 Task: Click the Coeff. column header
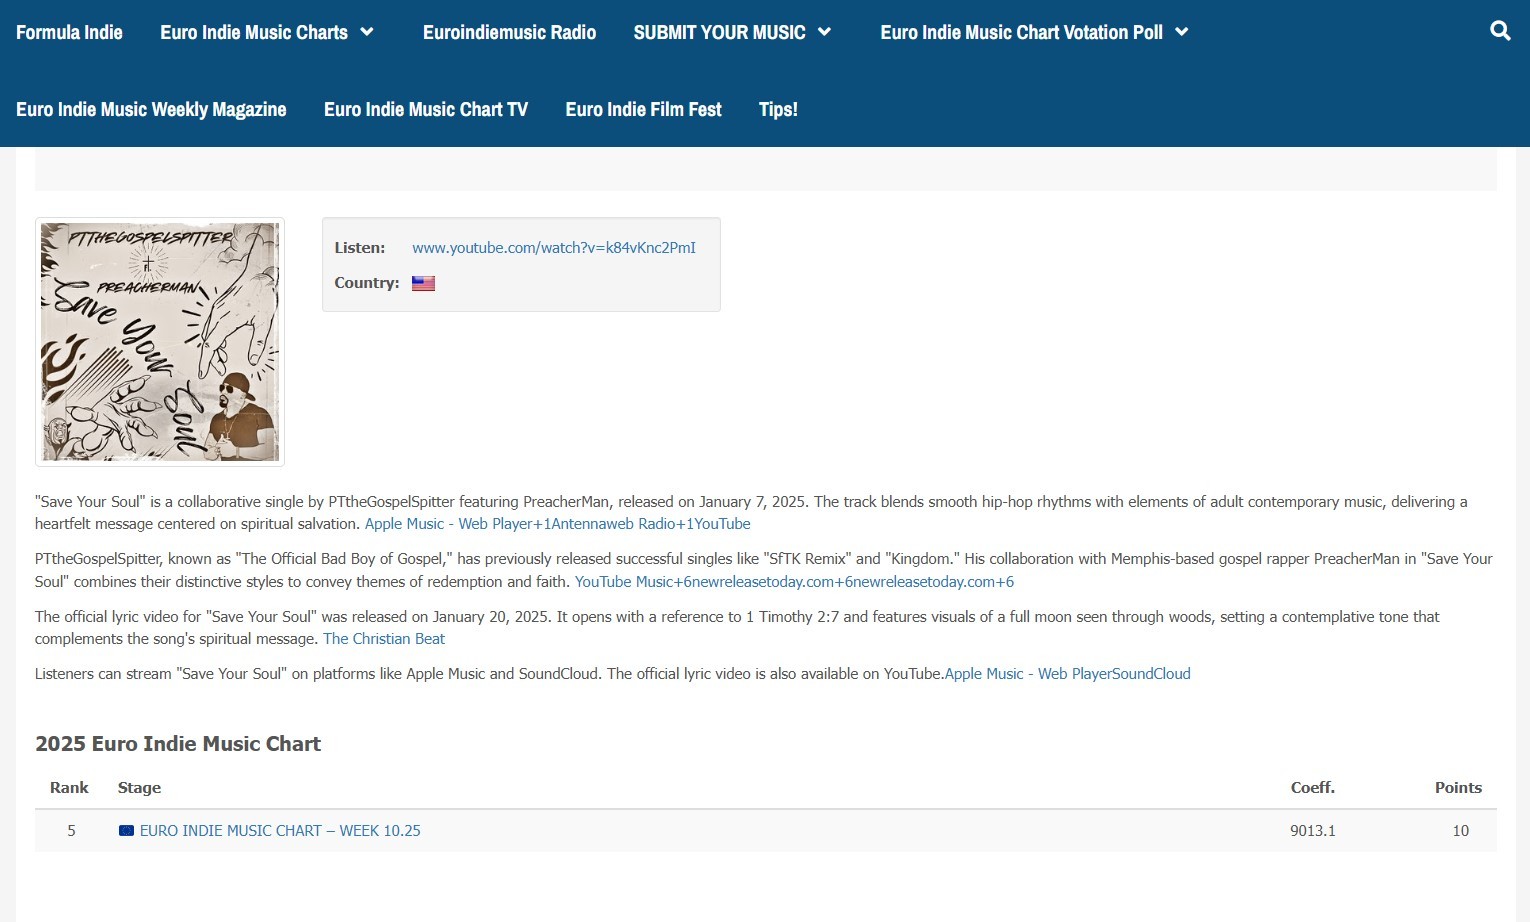point(1312,788)
